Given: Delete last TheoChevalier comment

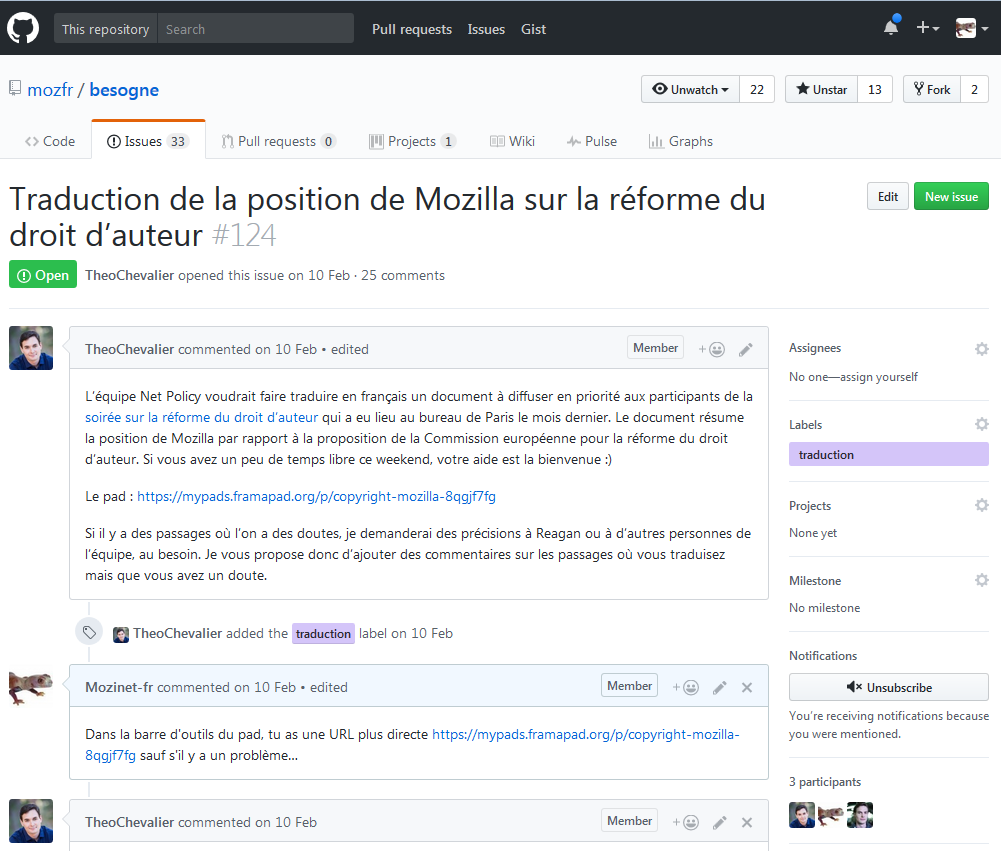Looking at the screenshot, I should tap(747, 822).
